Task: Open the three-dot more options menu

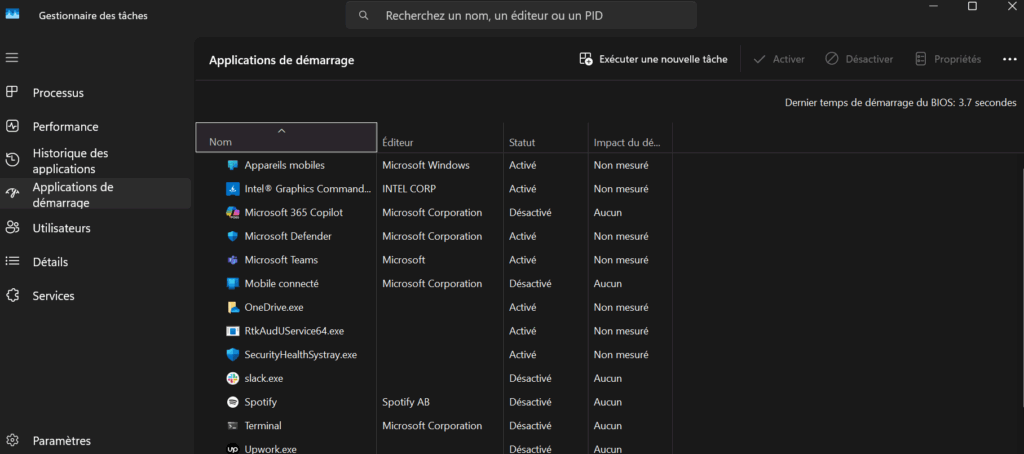Action: pos(1010,59)
